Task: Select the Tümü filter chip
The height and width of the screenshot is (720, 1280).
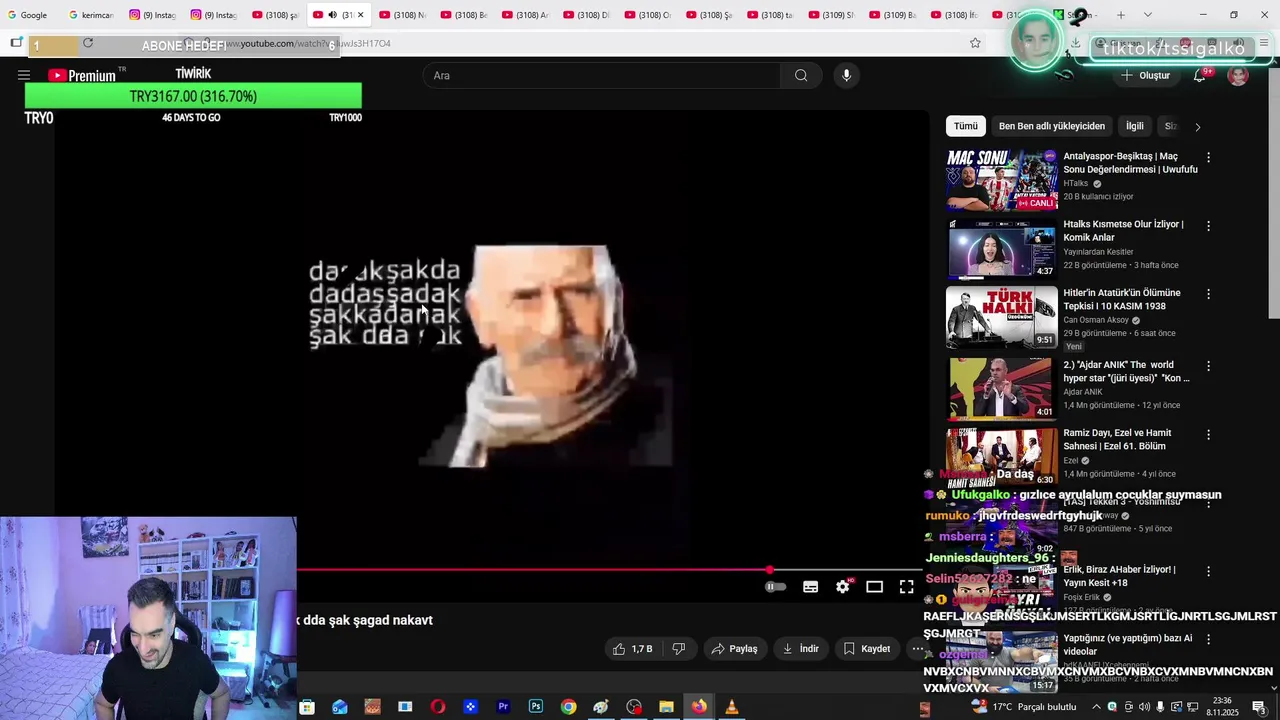Action: pyautogui.click(x=965, y=126)
